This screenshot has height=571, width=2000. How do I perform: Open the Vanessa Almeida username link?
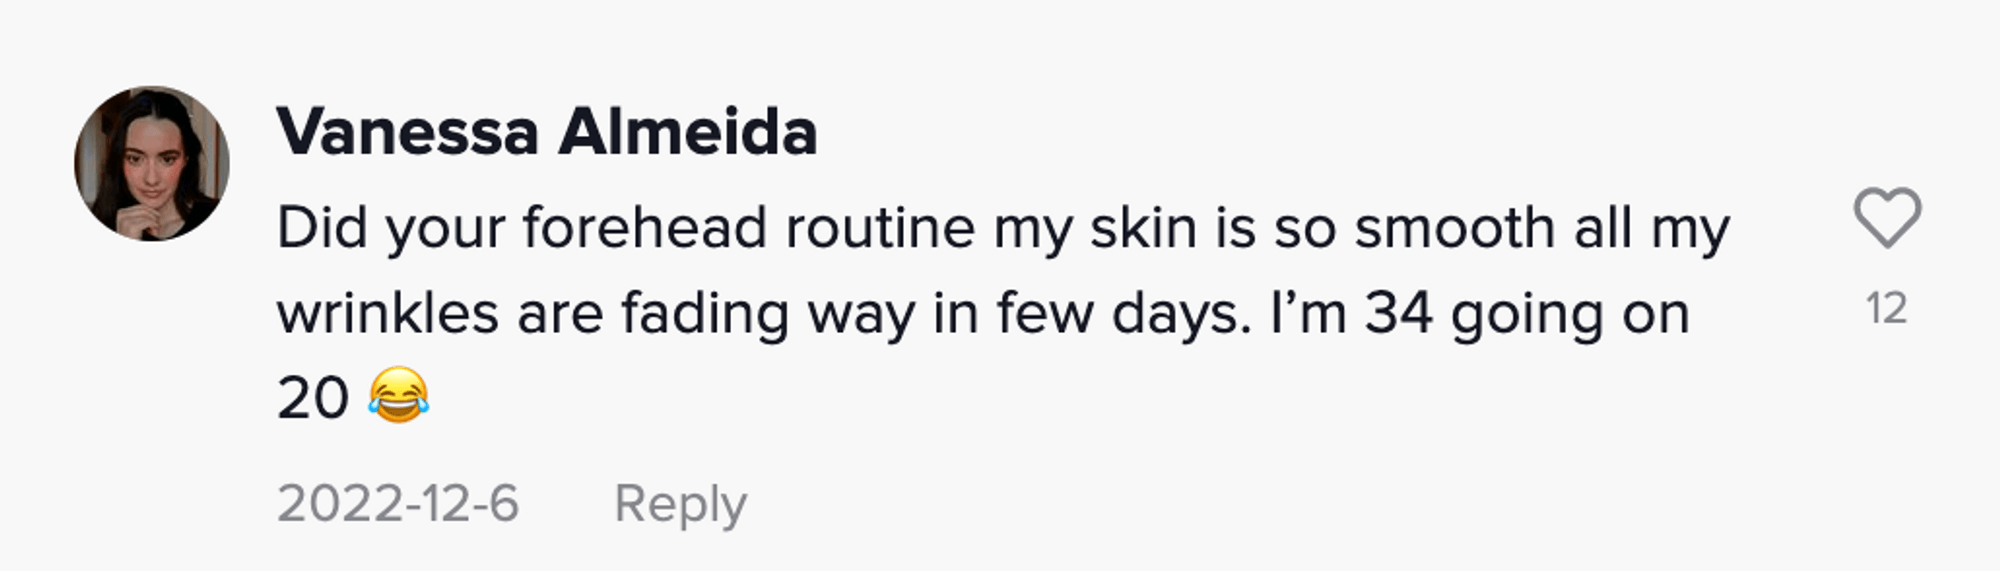(x=547, y=132)
